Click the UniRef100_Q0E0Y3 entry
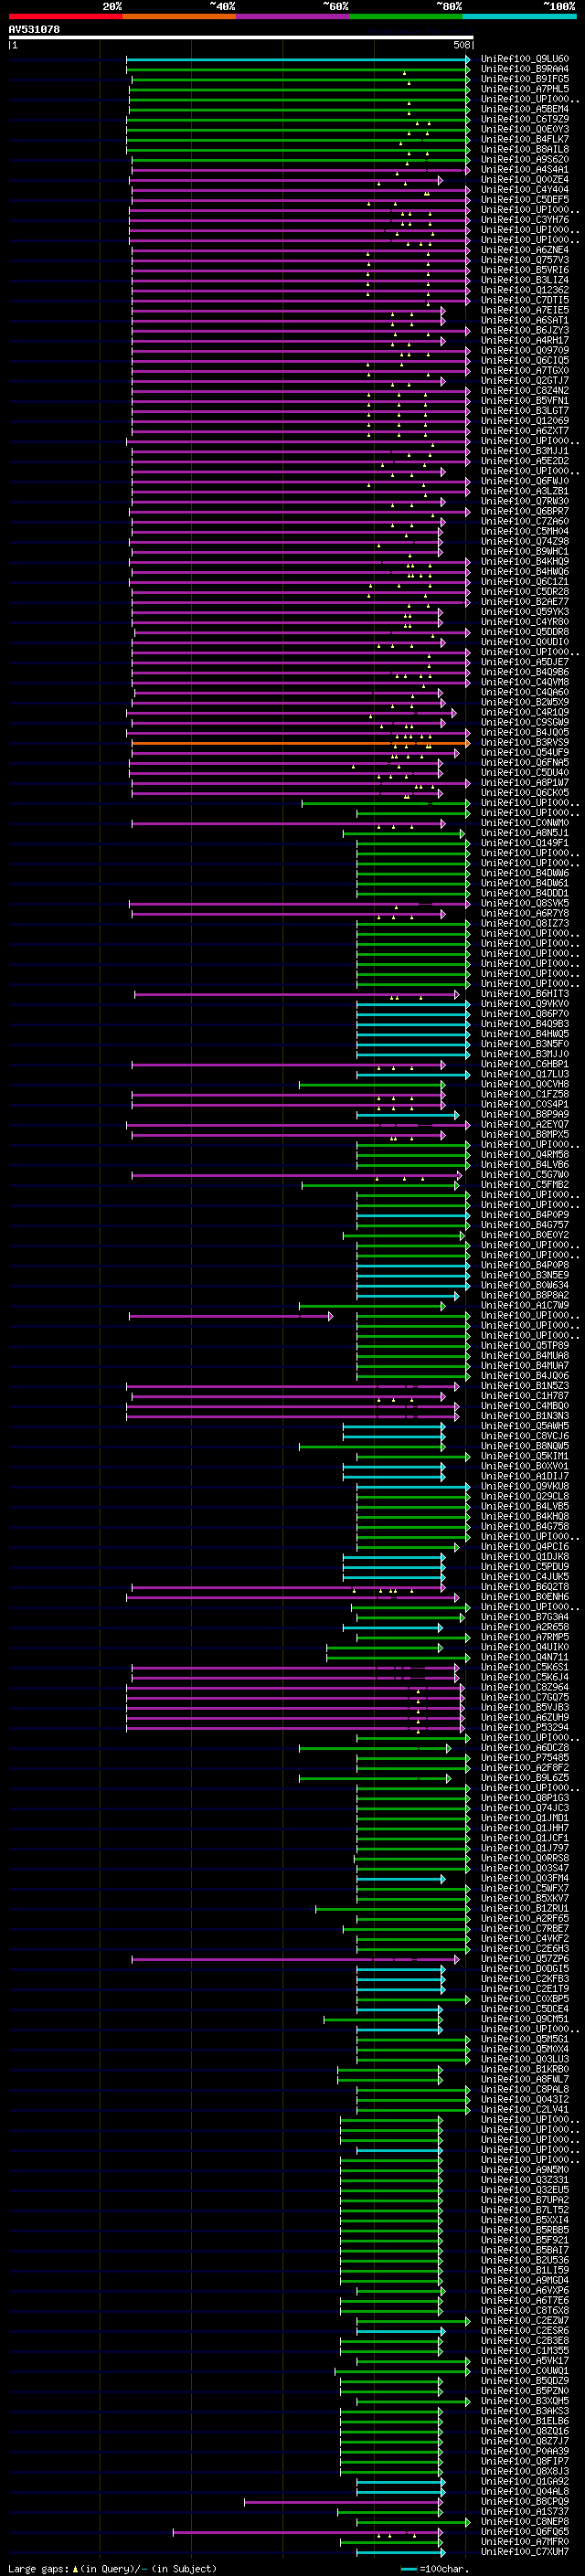 pos(524,129)
